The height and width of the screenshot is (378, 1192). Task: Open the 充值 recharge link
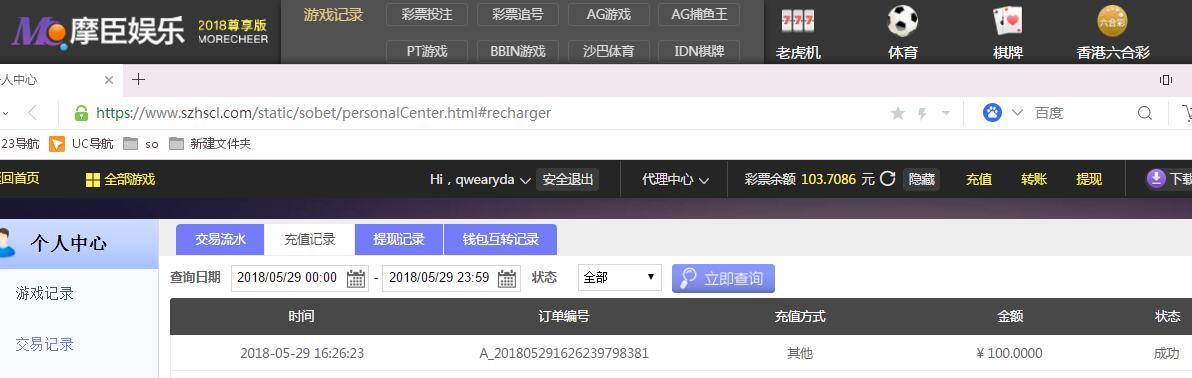pos(978,179)
